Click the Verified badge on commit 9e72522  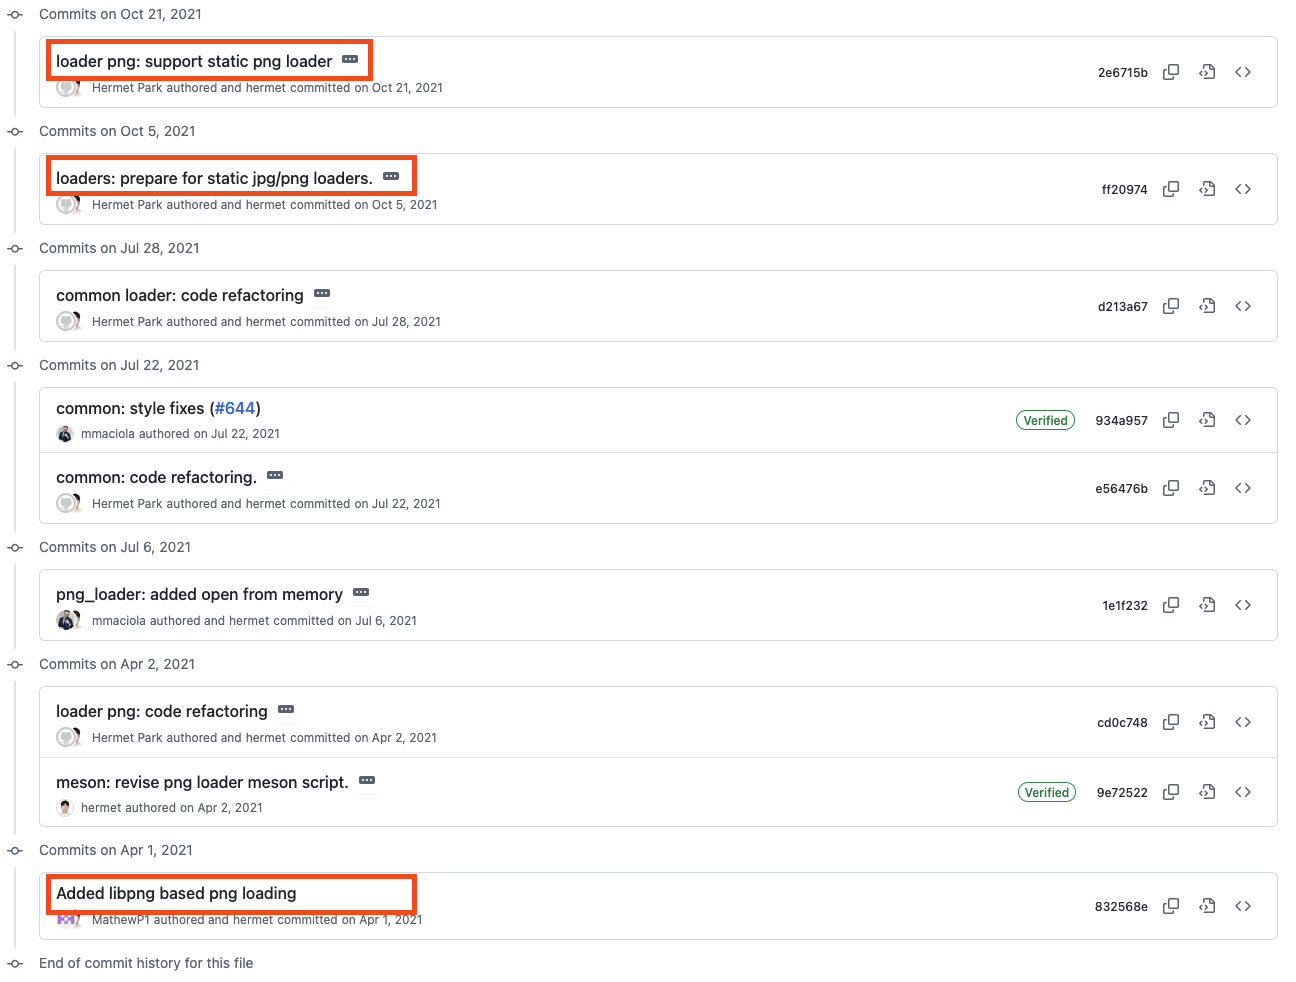pos(1047,792)
